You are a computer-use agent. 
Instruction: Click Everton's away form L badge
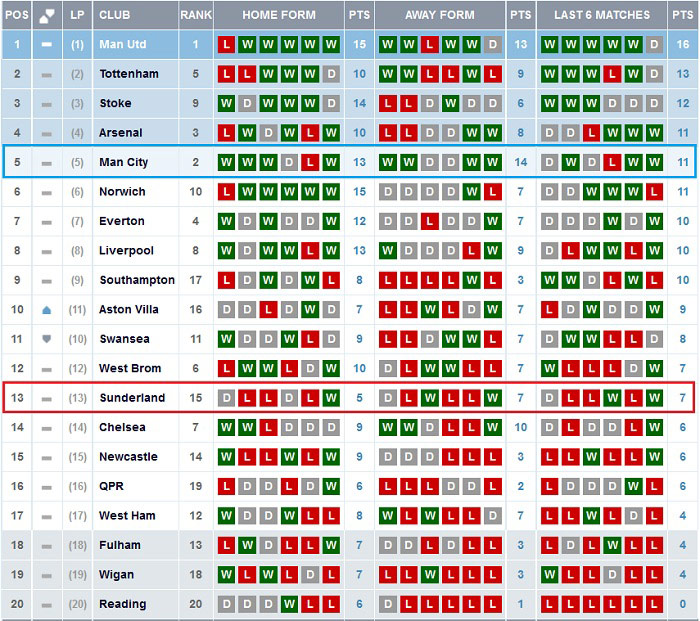(429, 221)
